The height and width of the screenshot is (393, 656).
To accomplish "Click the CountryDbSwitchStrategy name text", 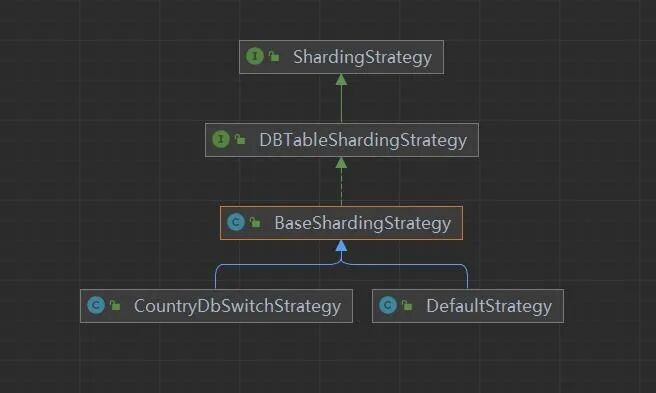I will (237, 306).
